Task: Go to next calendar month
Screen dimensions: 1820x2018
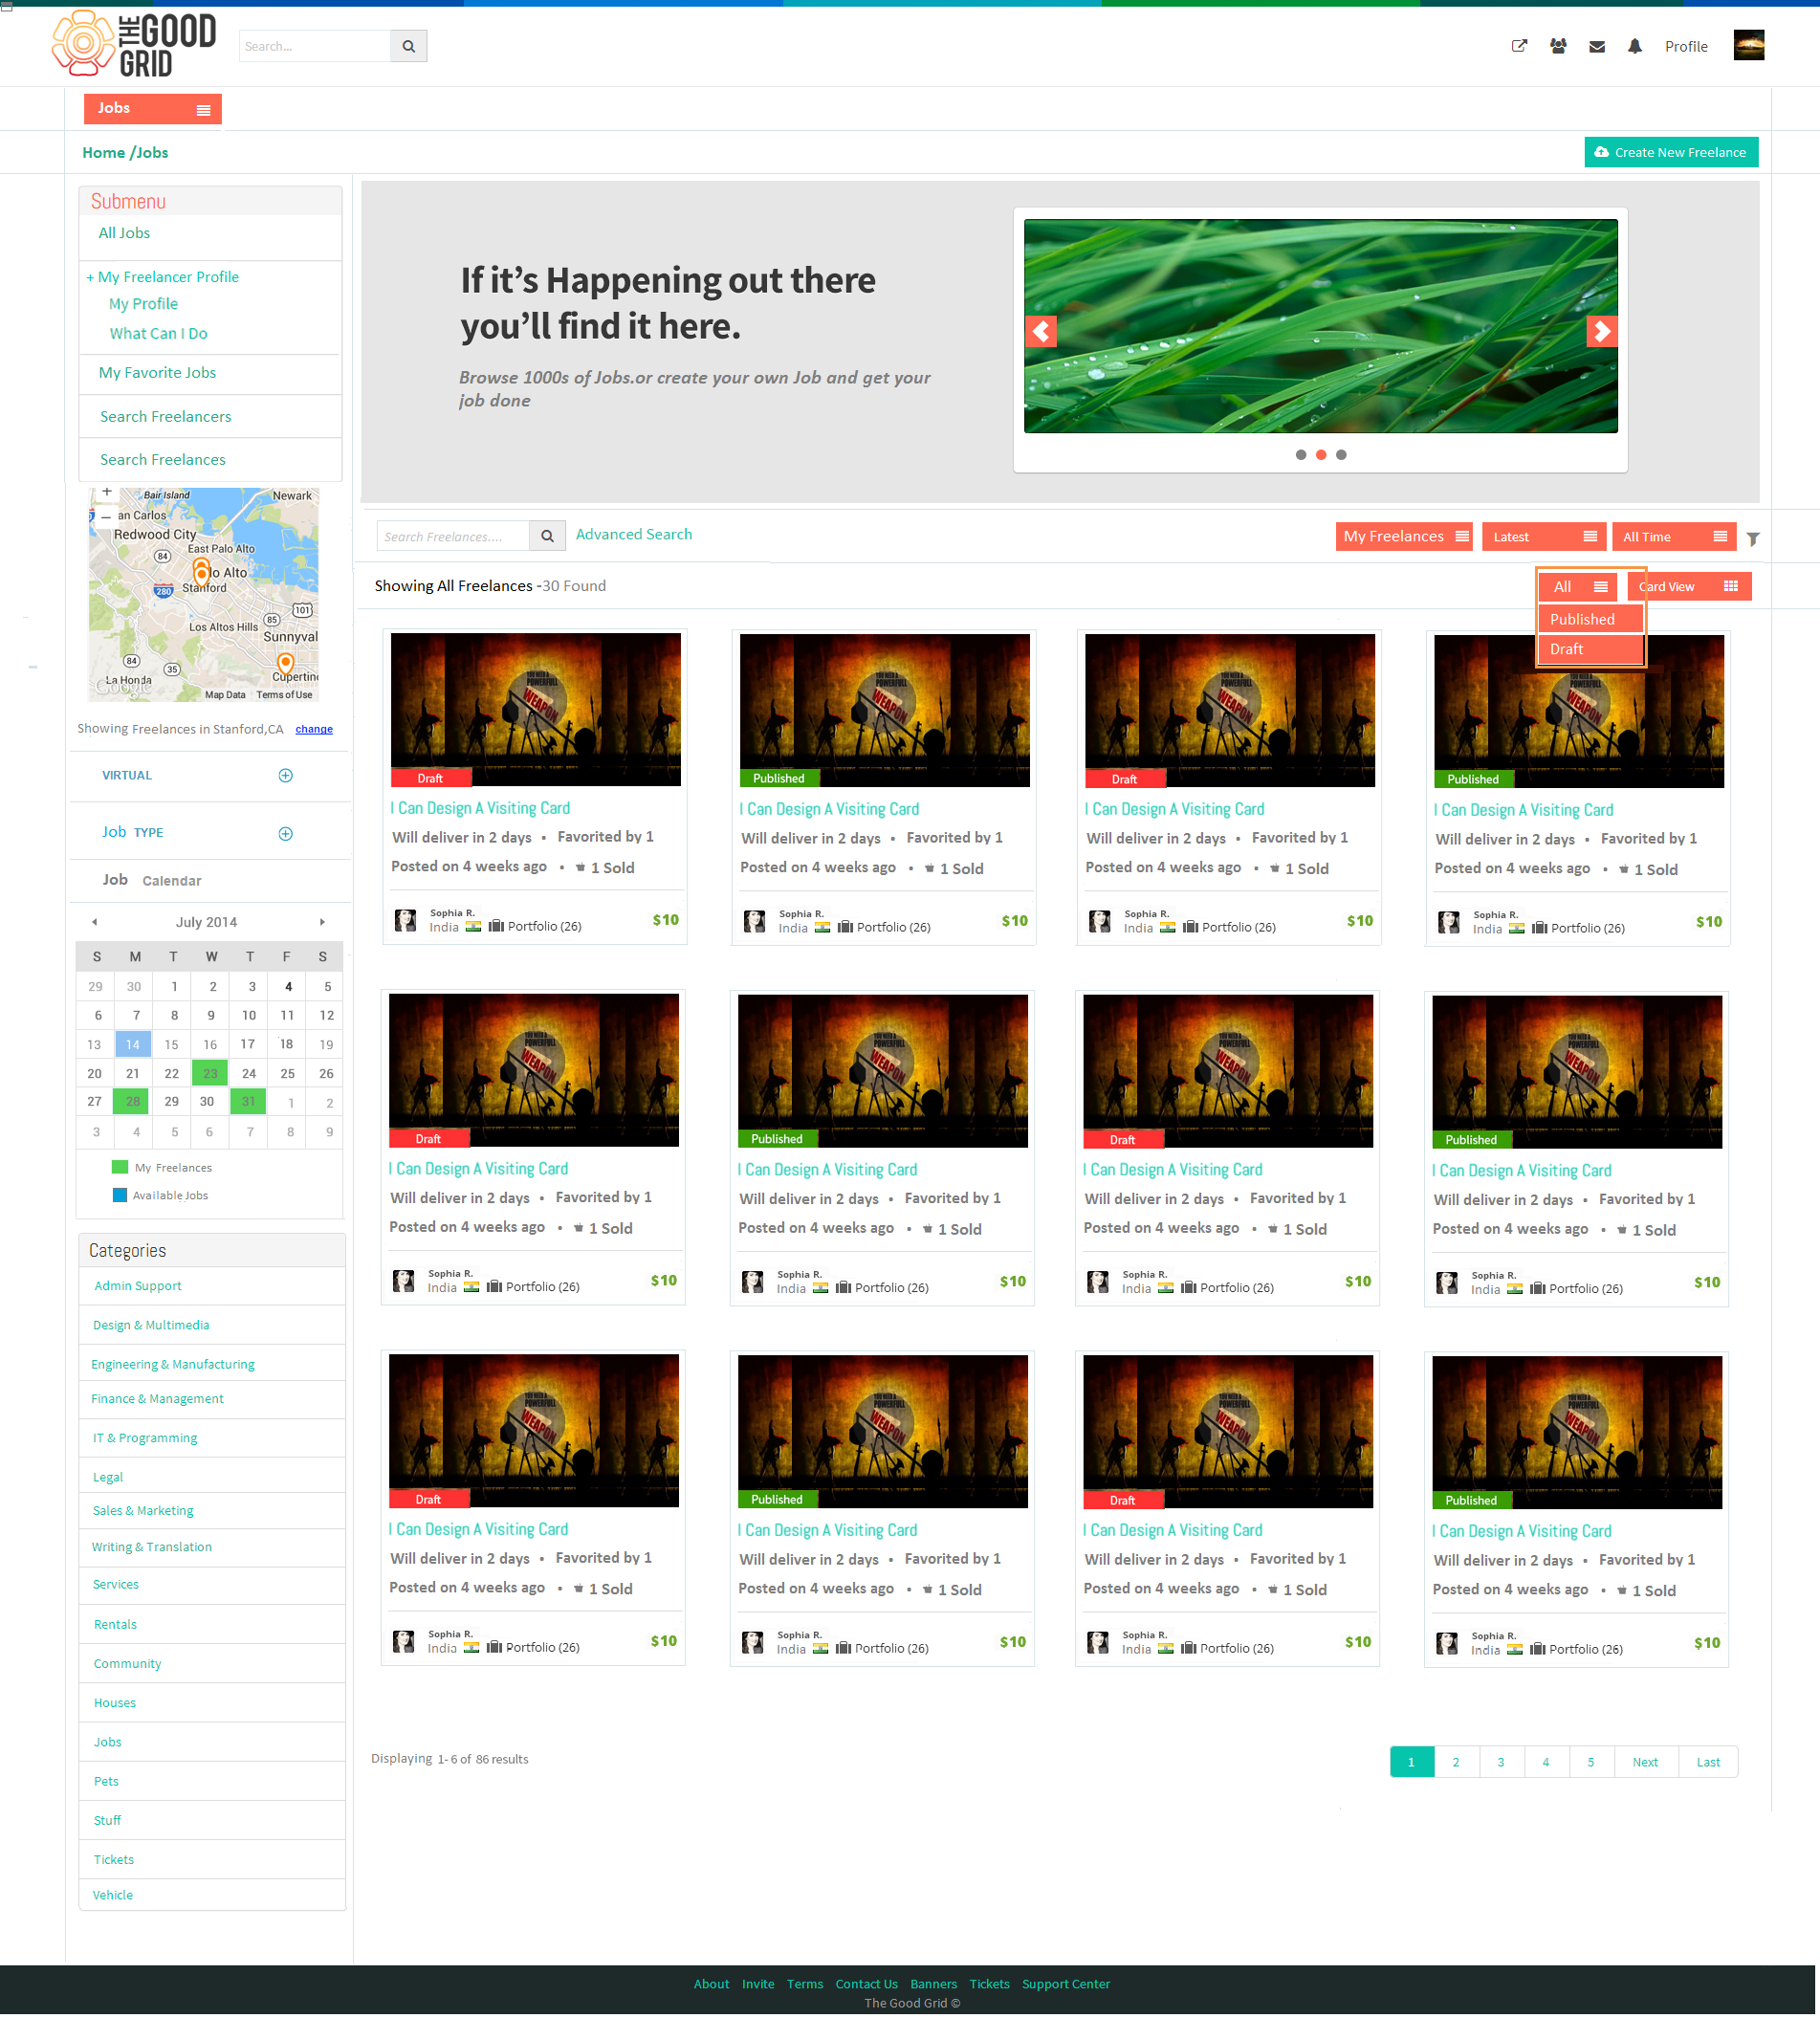Action: tap(322, 922)
